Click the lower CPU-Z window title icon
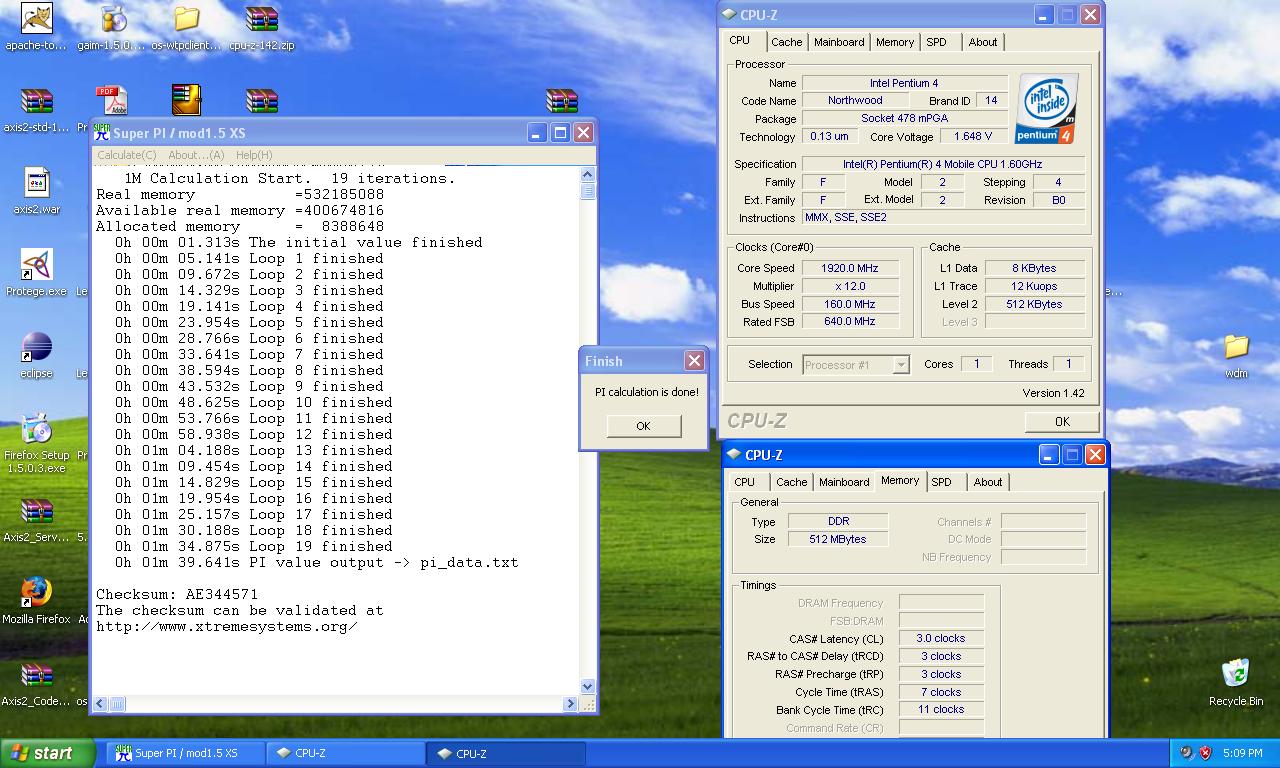This screenshot has height=768, width=1280. pyautogui.click(x=734, y=455)
